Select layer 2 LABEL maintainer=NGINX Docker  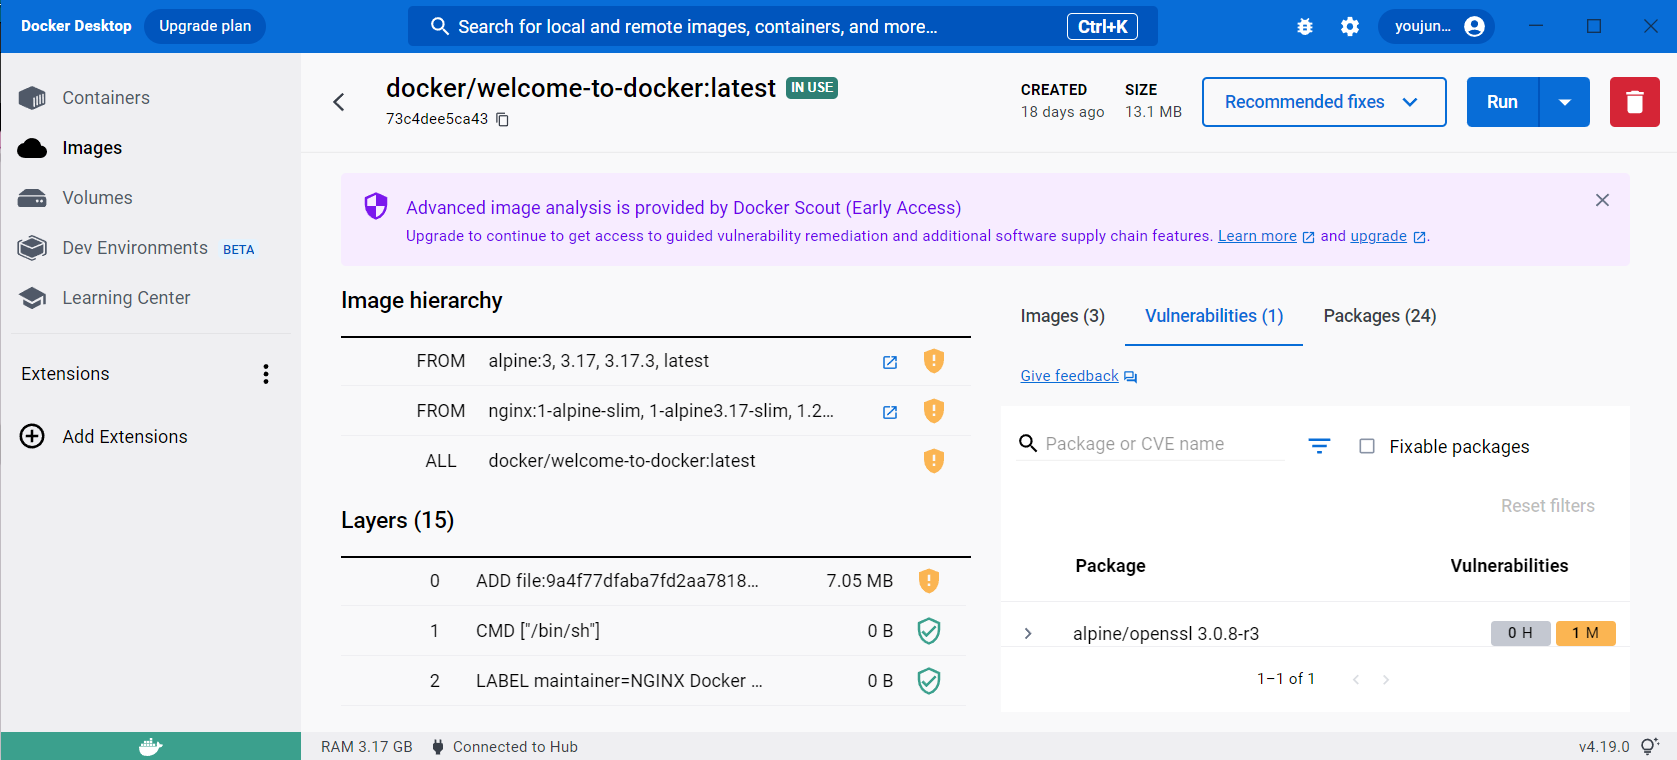[x=655, y=681]
